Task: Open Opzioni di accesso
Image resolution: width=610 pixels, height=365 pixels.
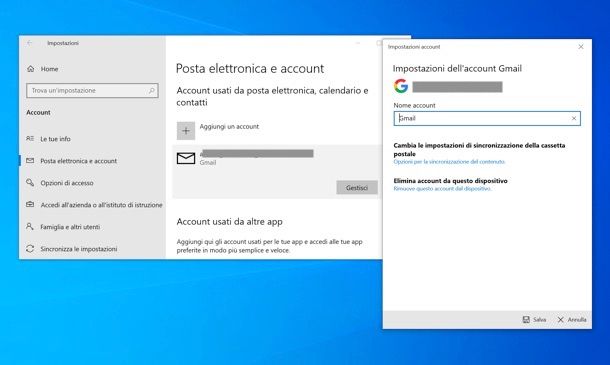Action: point(67,183)
